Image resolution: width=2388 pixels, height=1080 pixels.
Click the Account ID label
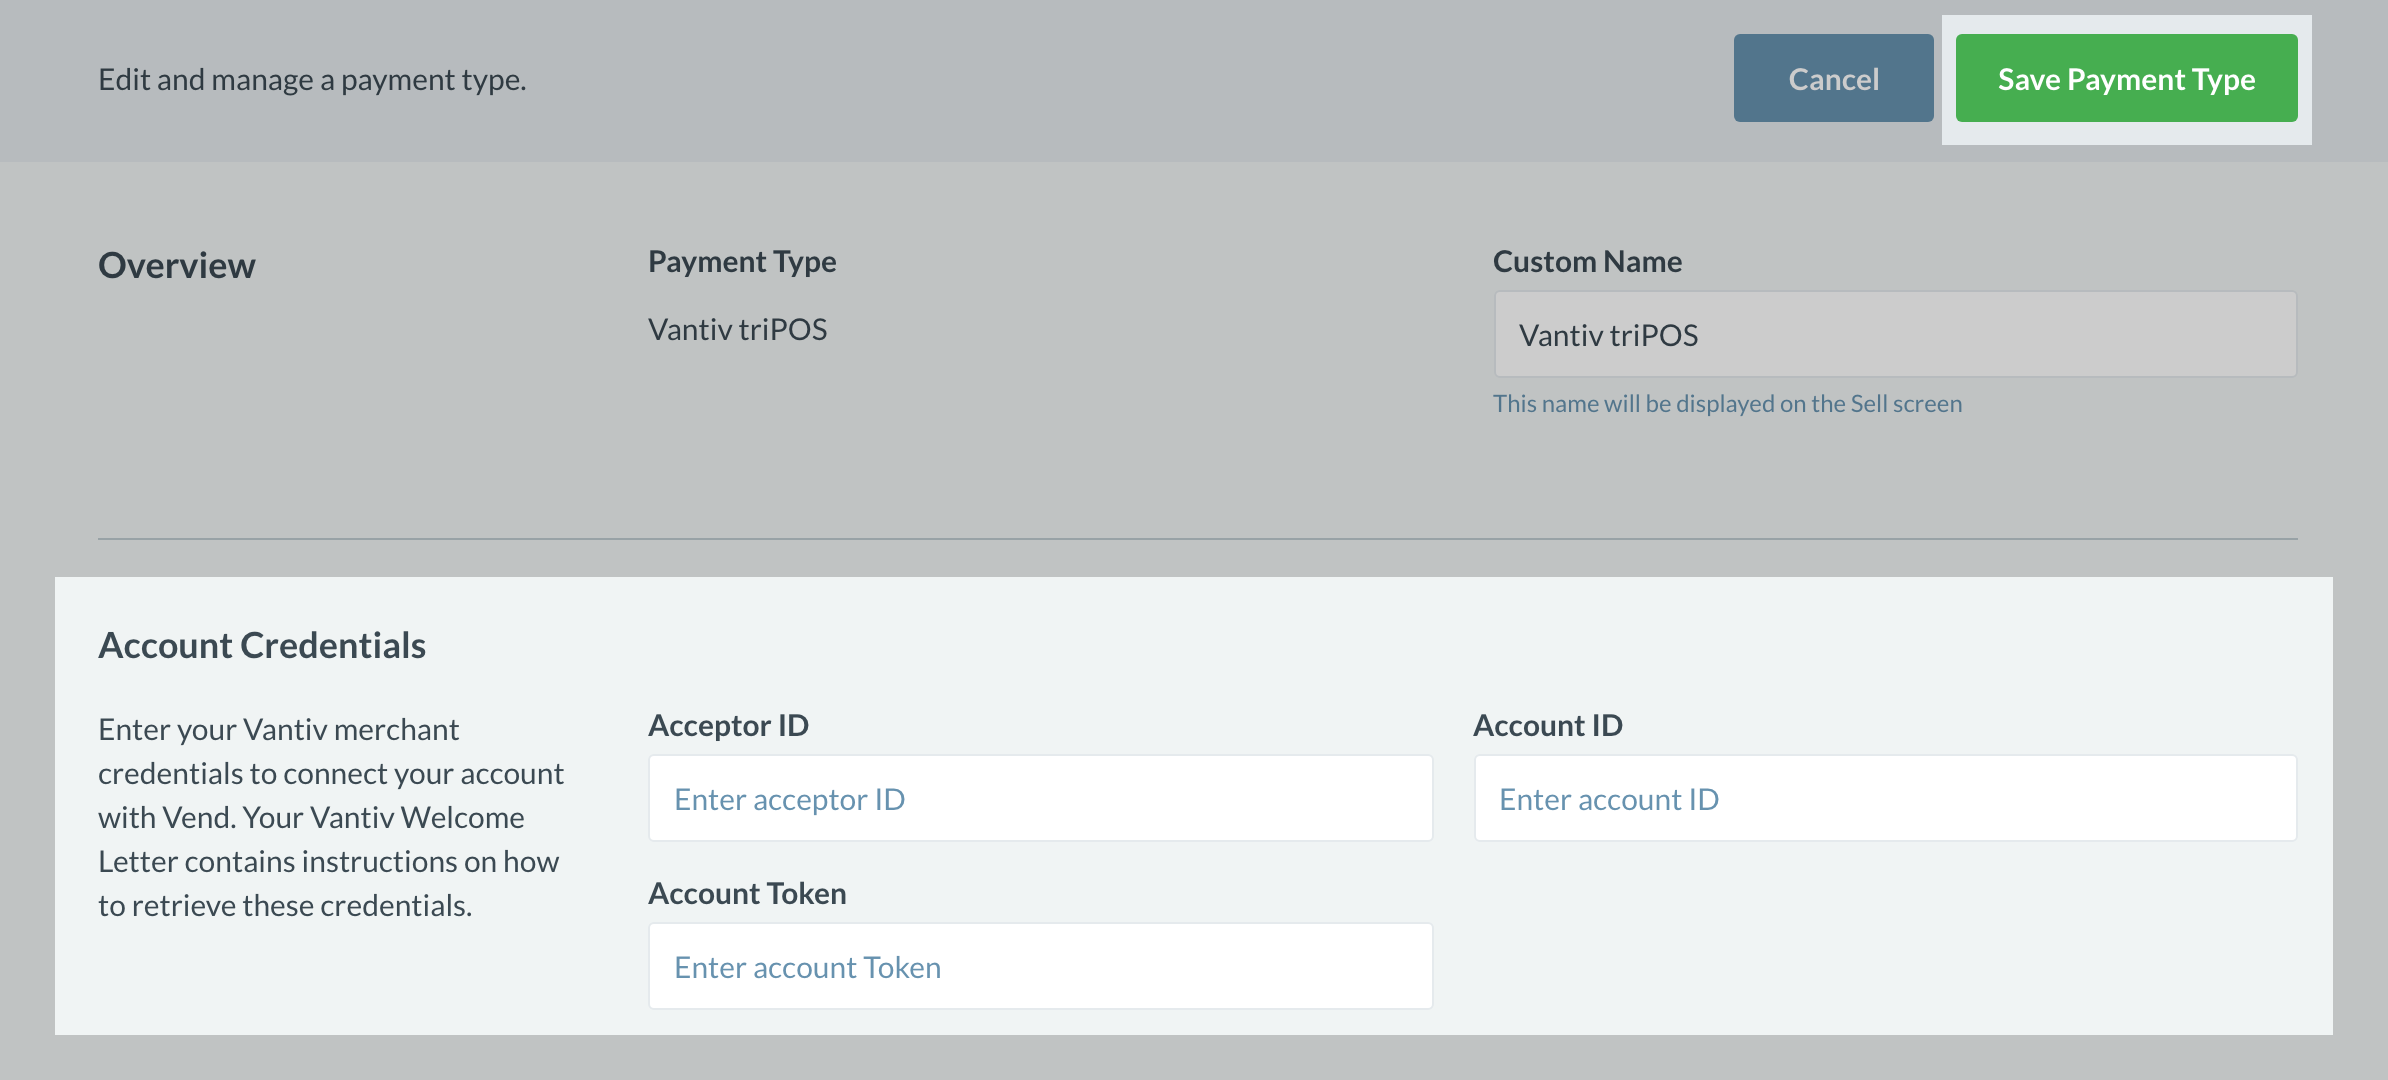[x=1547, y=726]
